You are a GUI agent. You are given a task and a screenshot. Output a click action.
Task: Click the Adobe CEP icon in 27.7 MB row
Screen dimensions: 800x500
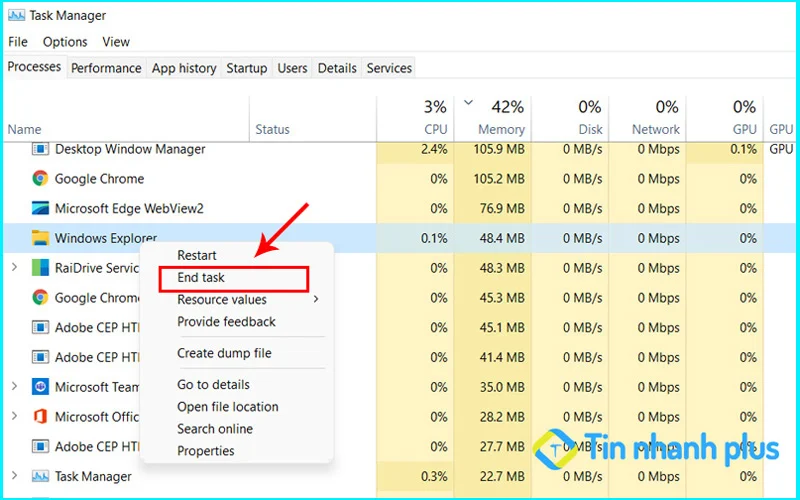40,446
